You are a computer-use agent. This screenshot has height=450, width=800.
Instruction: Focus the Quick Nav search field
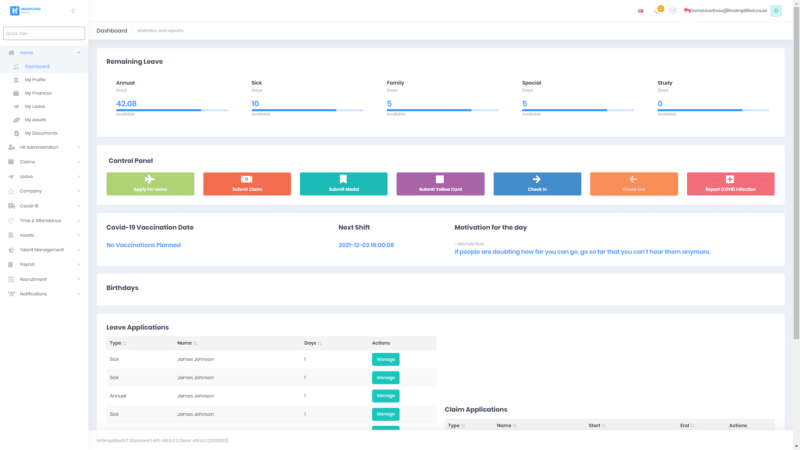pos(44,33)
